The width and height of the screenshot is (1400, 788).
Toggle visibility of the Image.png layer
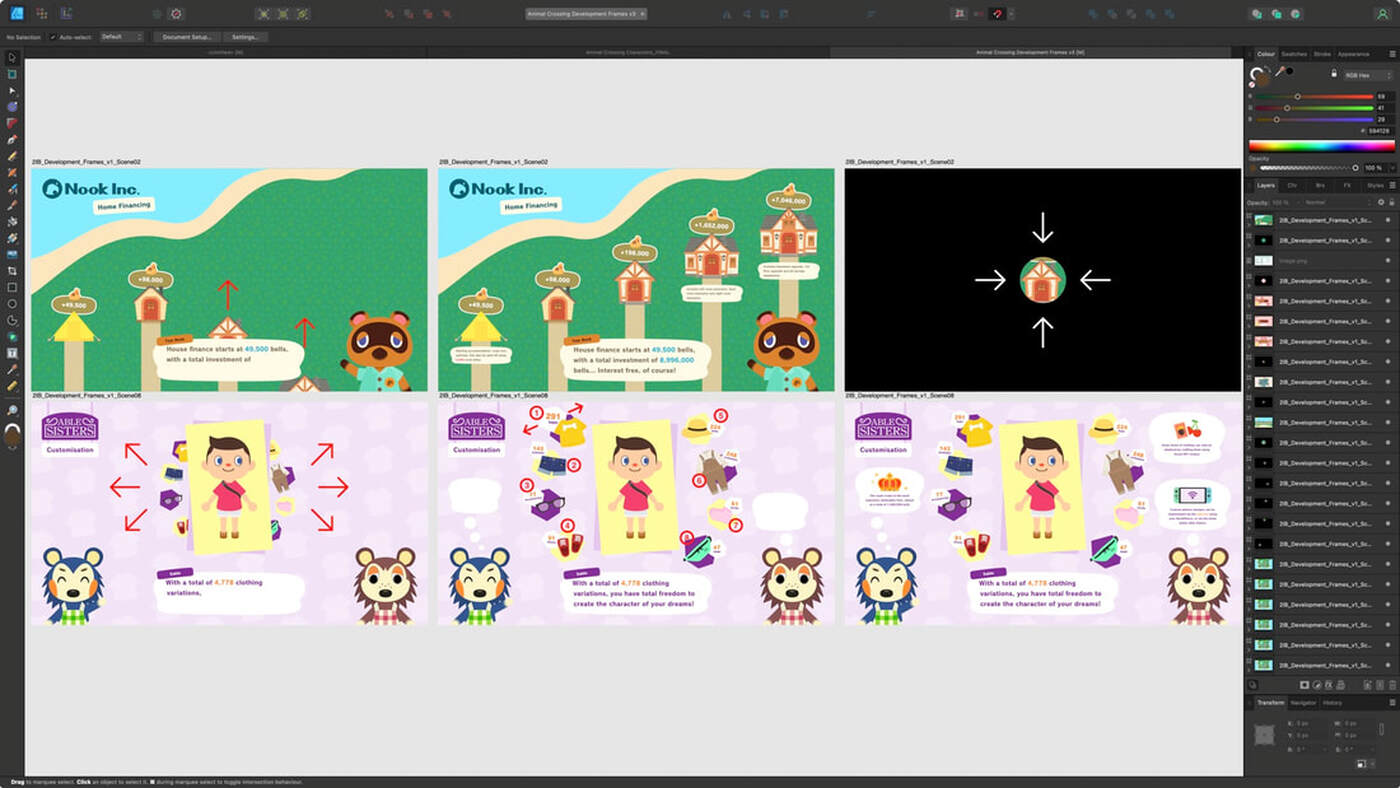coord(1388,260)
